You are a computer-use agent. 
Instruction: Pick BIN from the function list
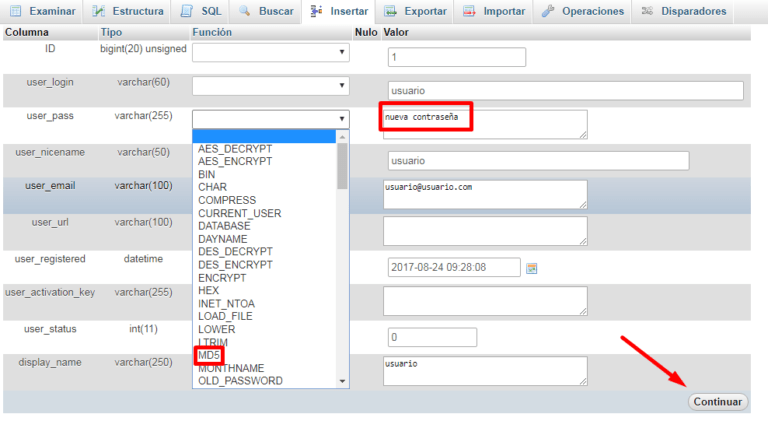click(206, 175)
